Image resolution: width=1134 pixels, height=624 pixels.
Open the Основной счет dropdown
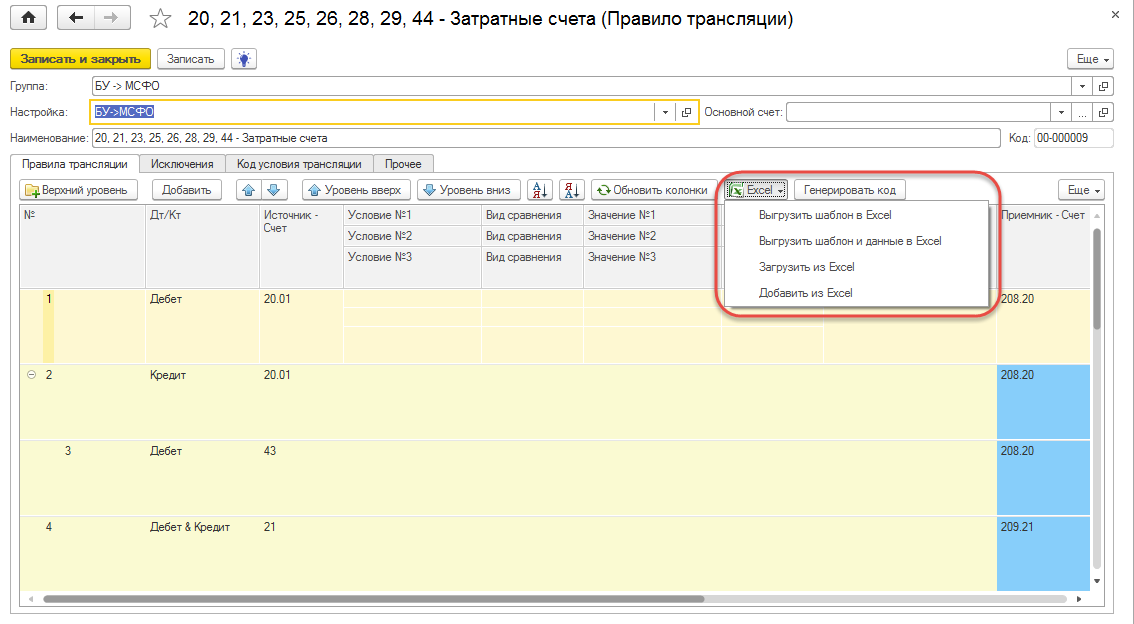tap(1060, 112)
